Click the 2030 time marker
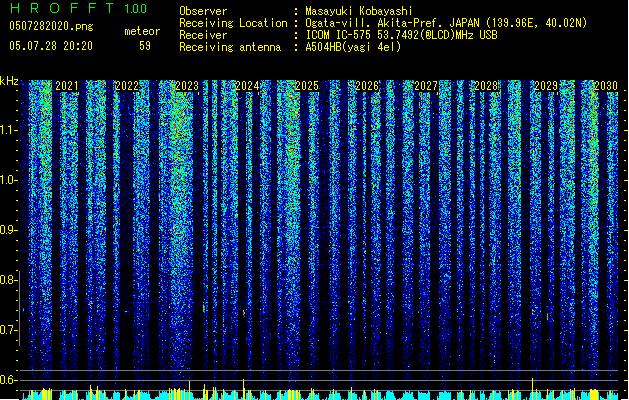 tap(606, 86)
